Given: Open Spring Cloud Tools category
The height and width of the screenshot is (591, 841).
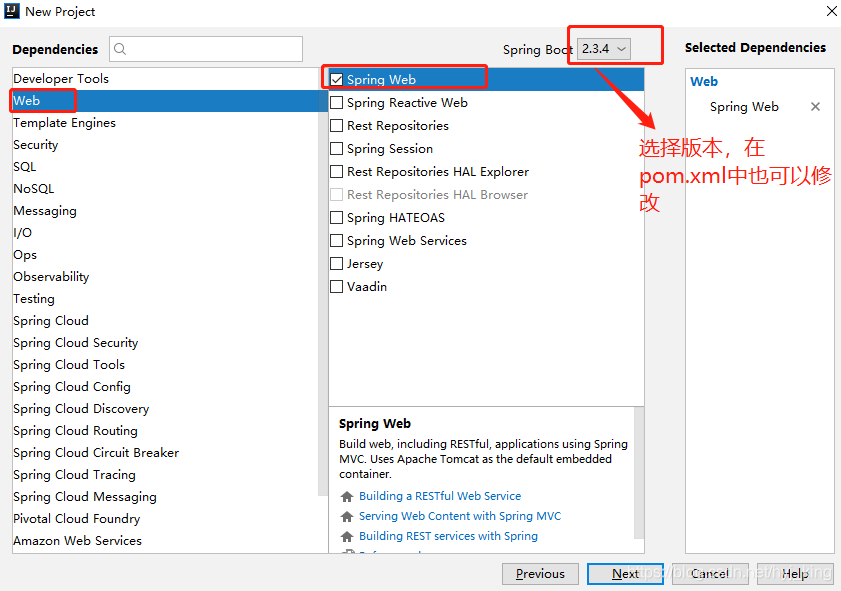Looking at the screenshot, I should coord(166,365).
